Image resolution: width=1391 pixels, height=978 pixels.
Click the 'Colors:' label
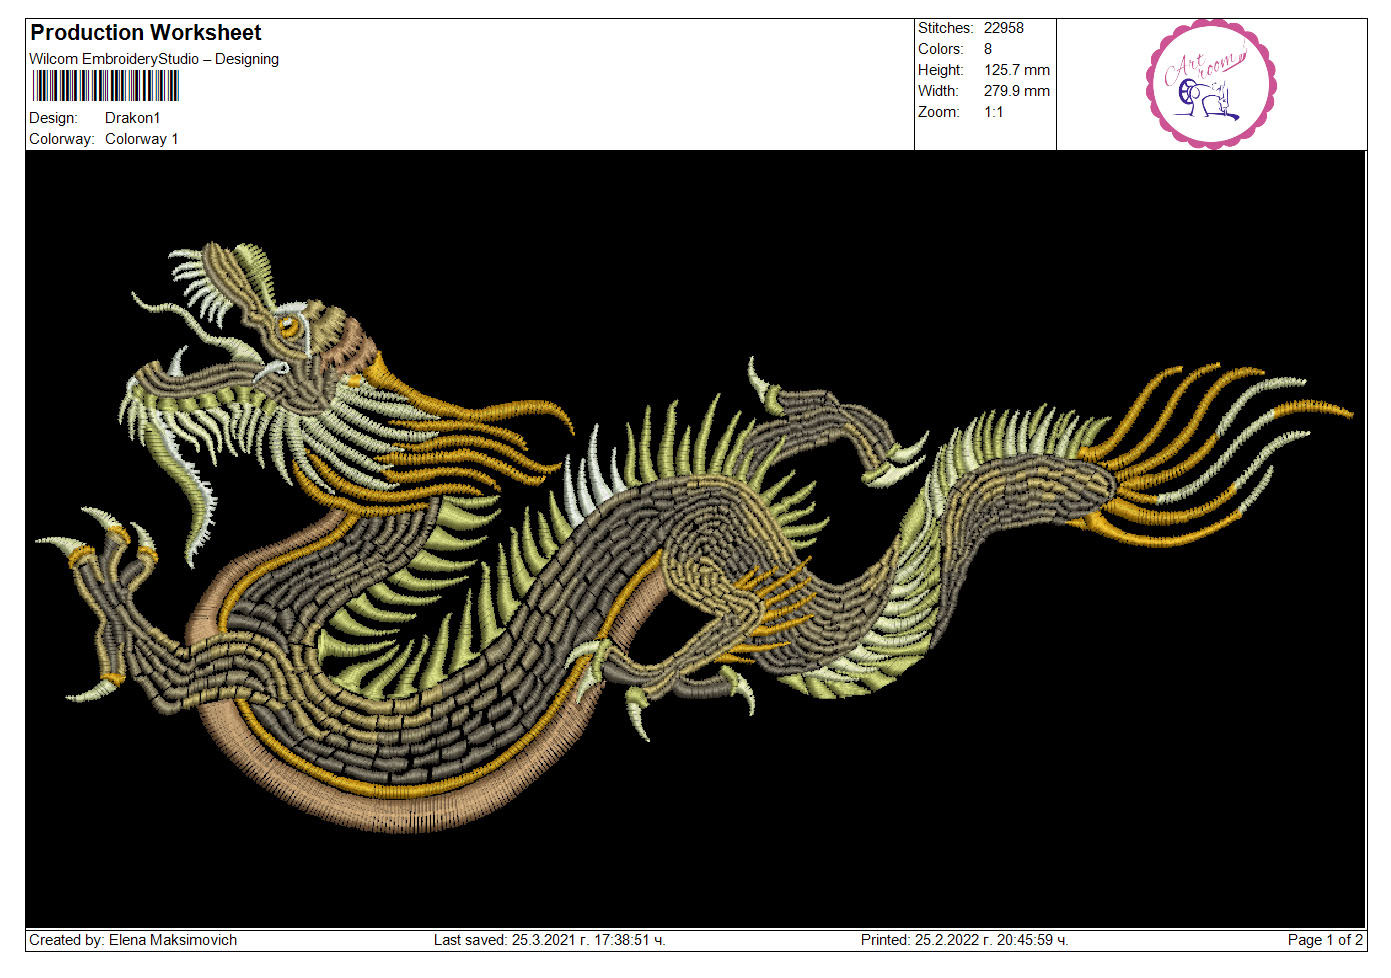pyautogui.click(x=941, y=49)
